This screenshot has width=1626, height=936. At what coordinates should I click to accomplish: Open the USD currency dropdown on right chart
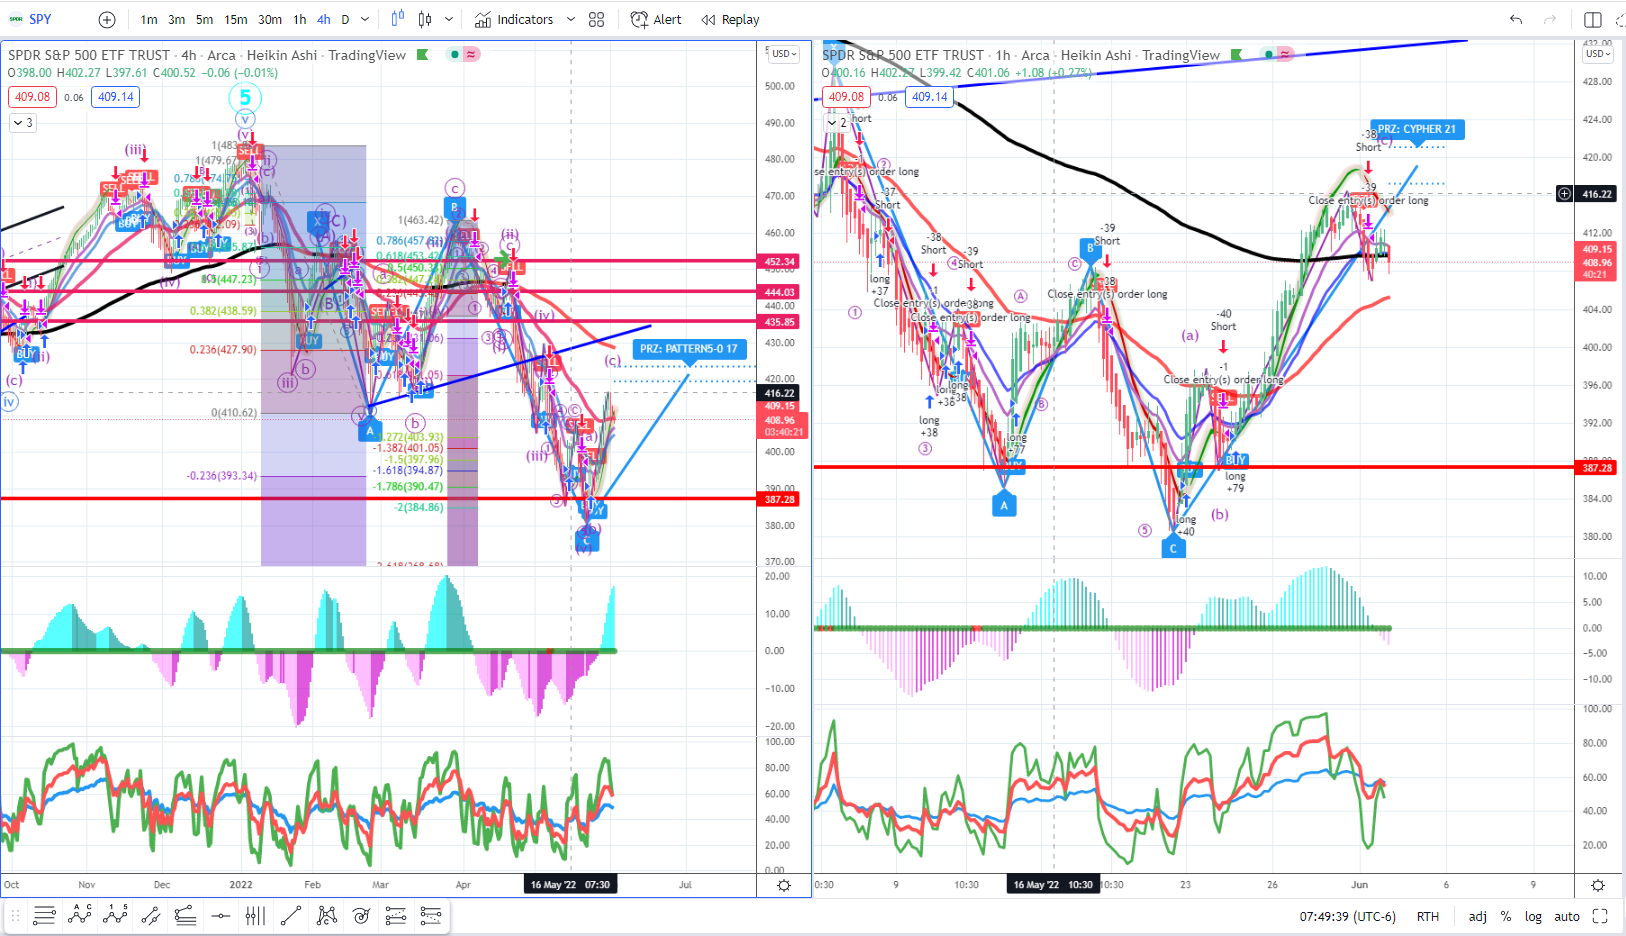coord(1597,54)
